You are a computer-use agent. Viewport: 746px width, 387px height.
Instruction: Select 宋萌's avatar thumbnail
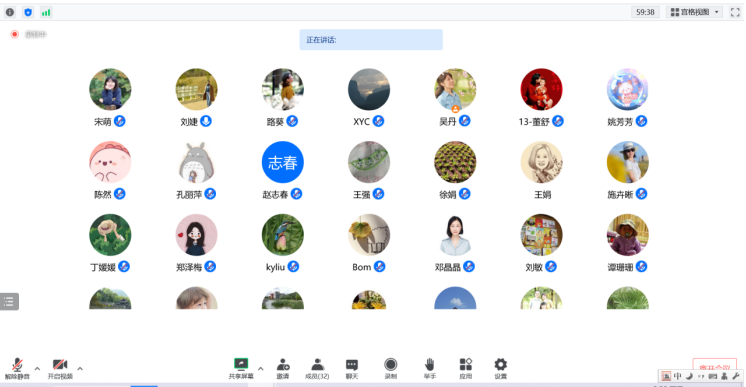[x=110, y=89]
